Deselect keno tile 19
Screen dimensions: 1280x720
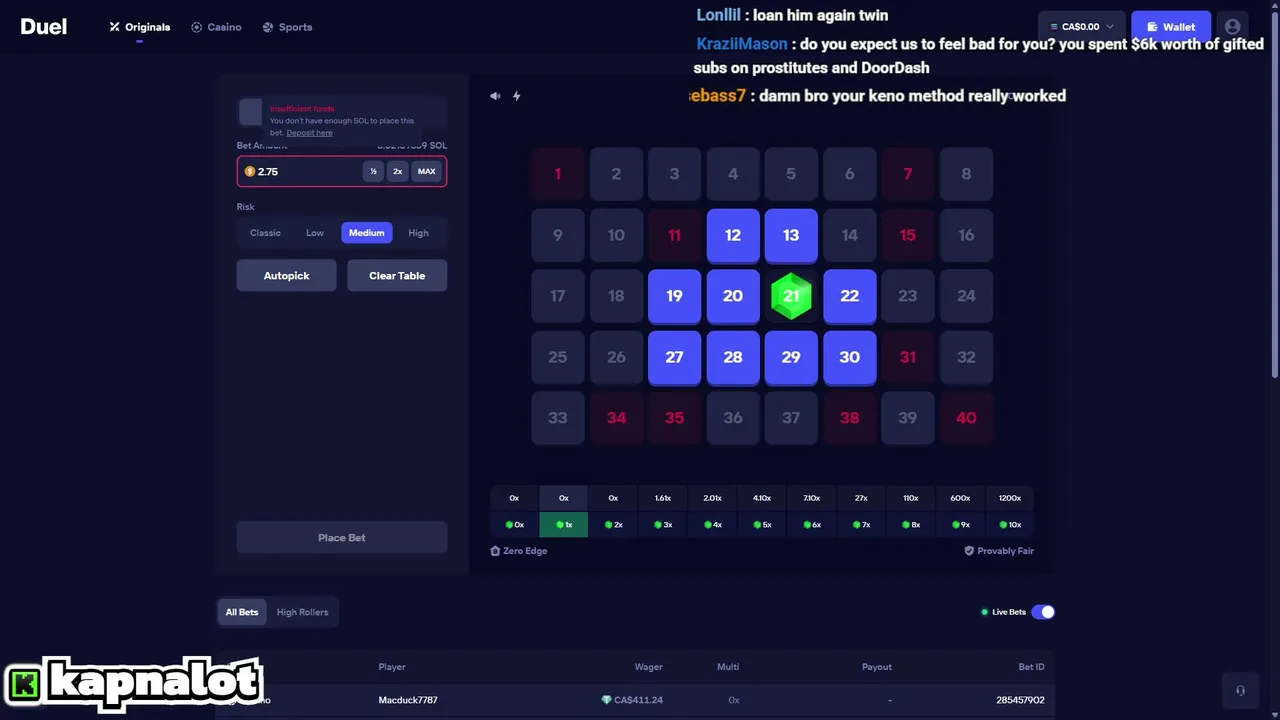(x=674, y=296)
